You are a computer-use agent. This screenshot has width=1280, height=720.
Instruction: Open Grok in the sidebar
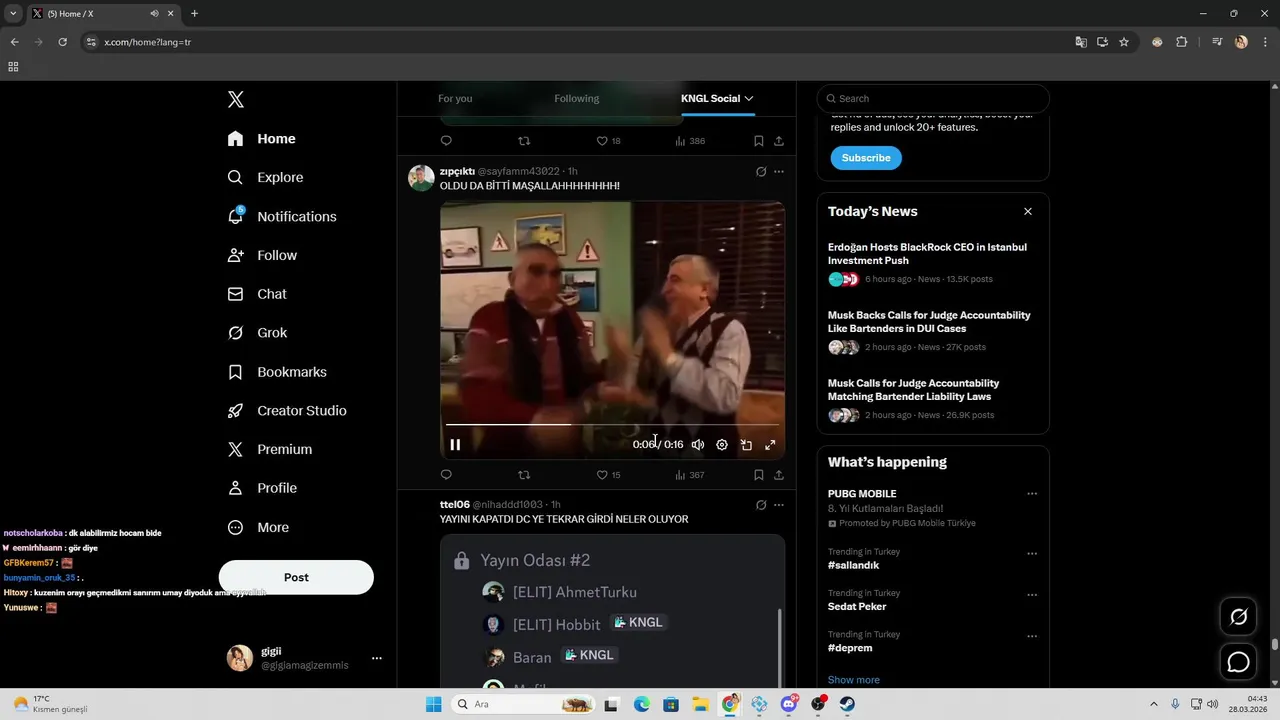[258, 333]
